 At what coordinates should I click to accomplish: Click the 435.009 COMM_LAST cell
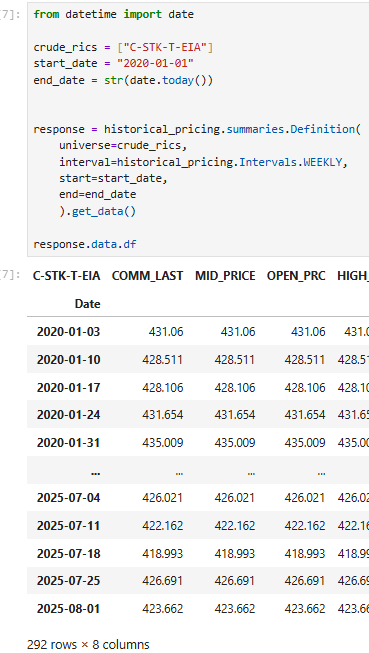[162, 443]
